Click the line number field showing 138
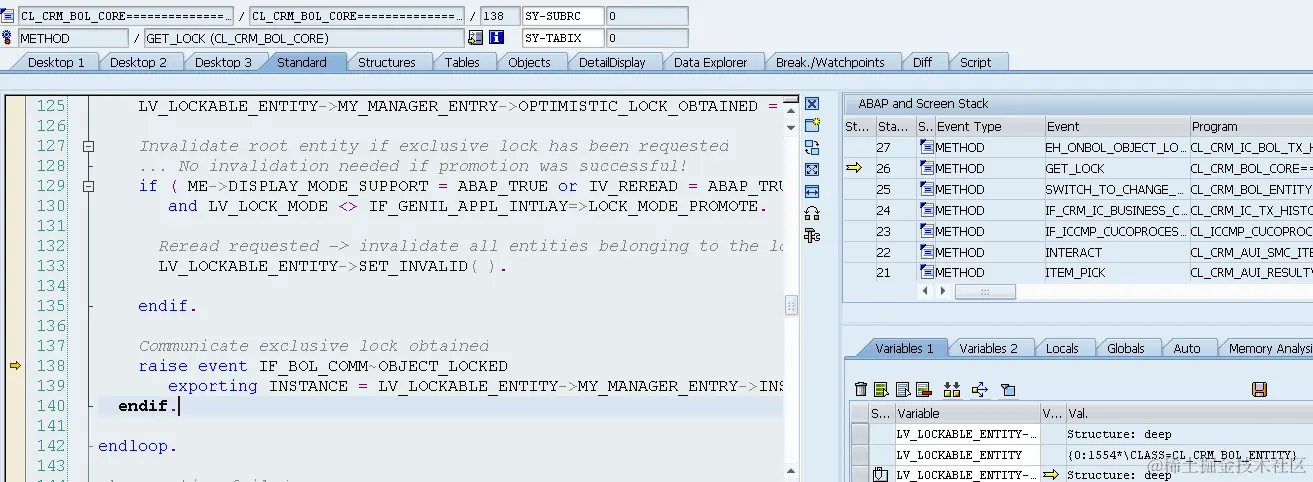This screenshot has height=482, width=1313. point(498,16)
